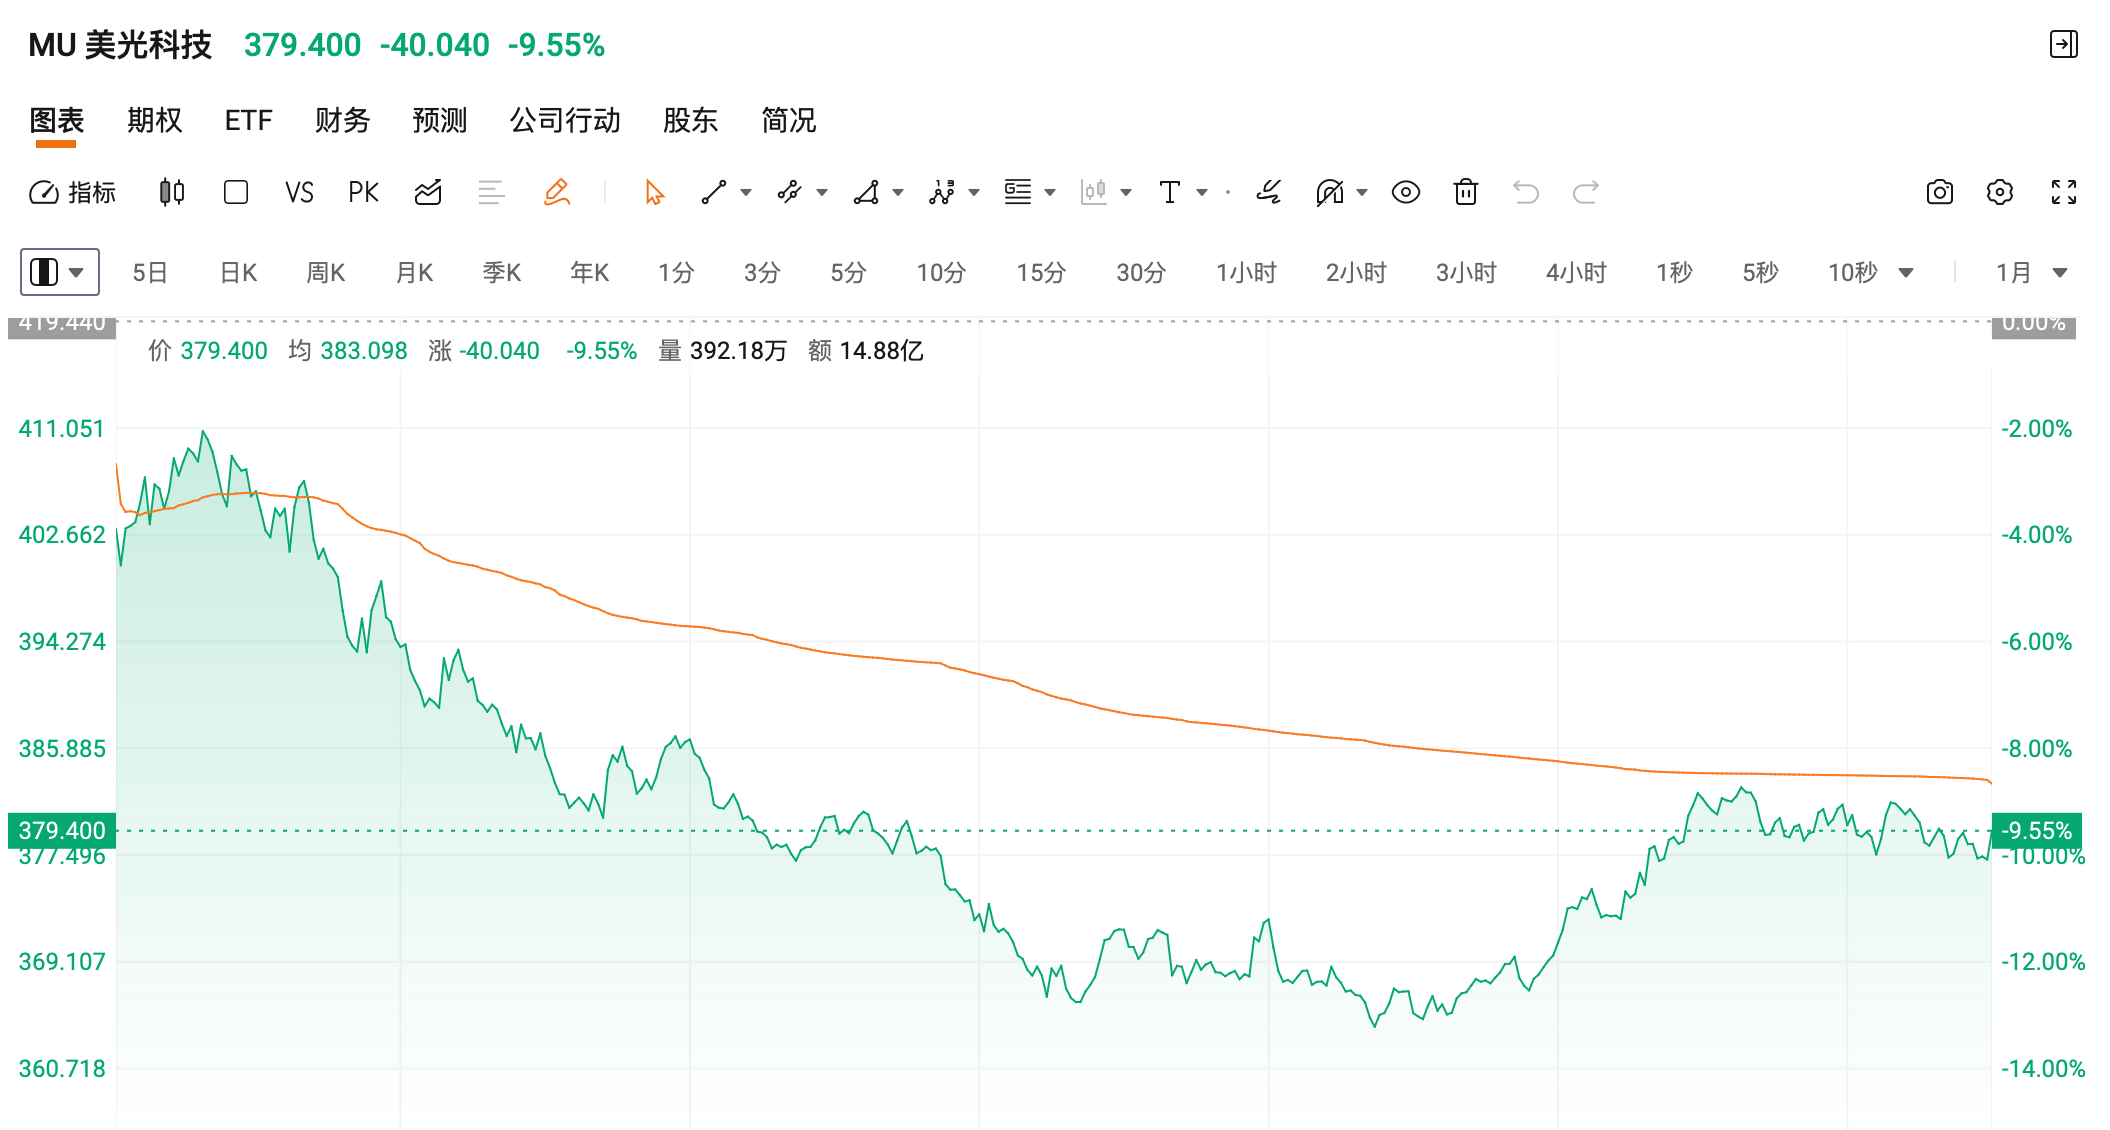Select the 15分 interval

tap(1040, 272)
